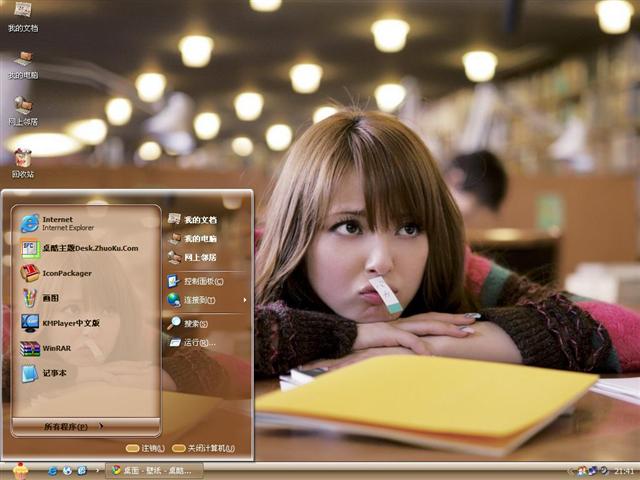Expand the quick launch overflow chevron
Image resolution: width=640 pixels, height=480 pixels.
tap(97, 471)
